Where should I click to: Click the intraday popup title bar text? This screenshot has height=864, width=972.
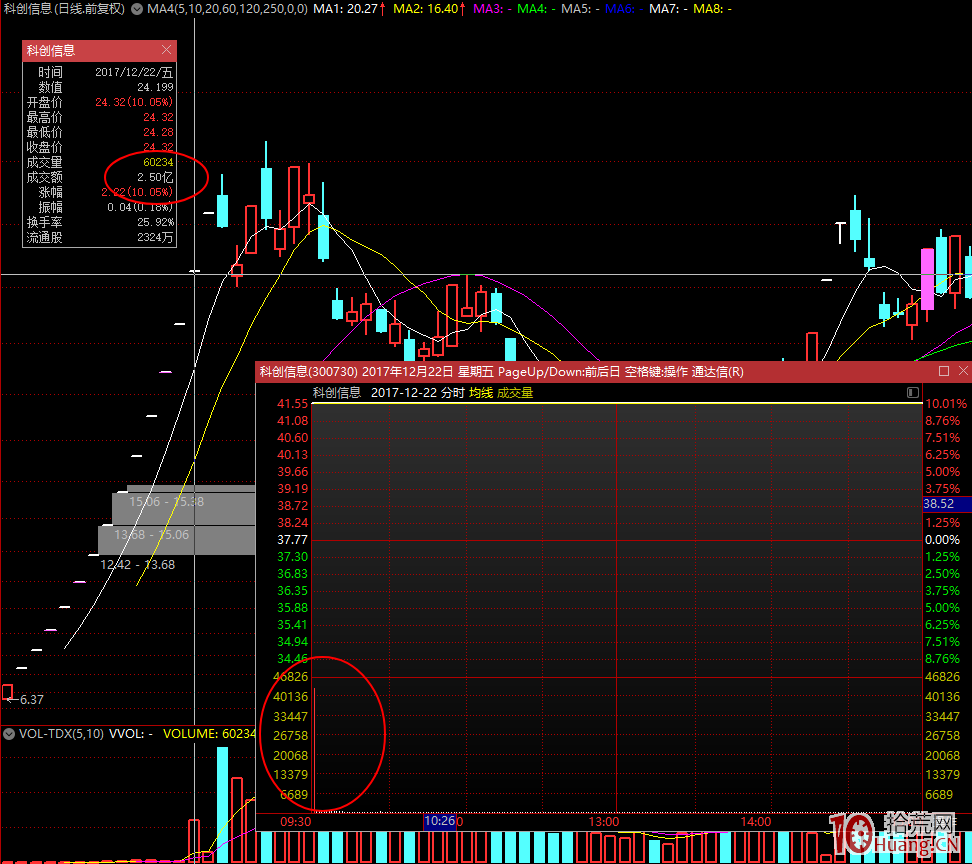coord(501,372)
